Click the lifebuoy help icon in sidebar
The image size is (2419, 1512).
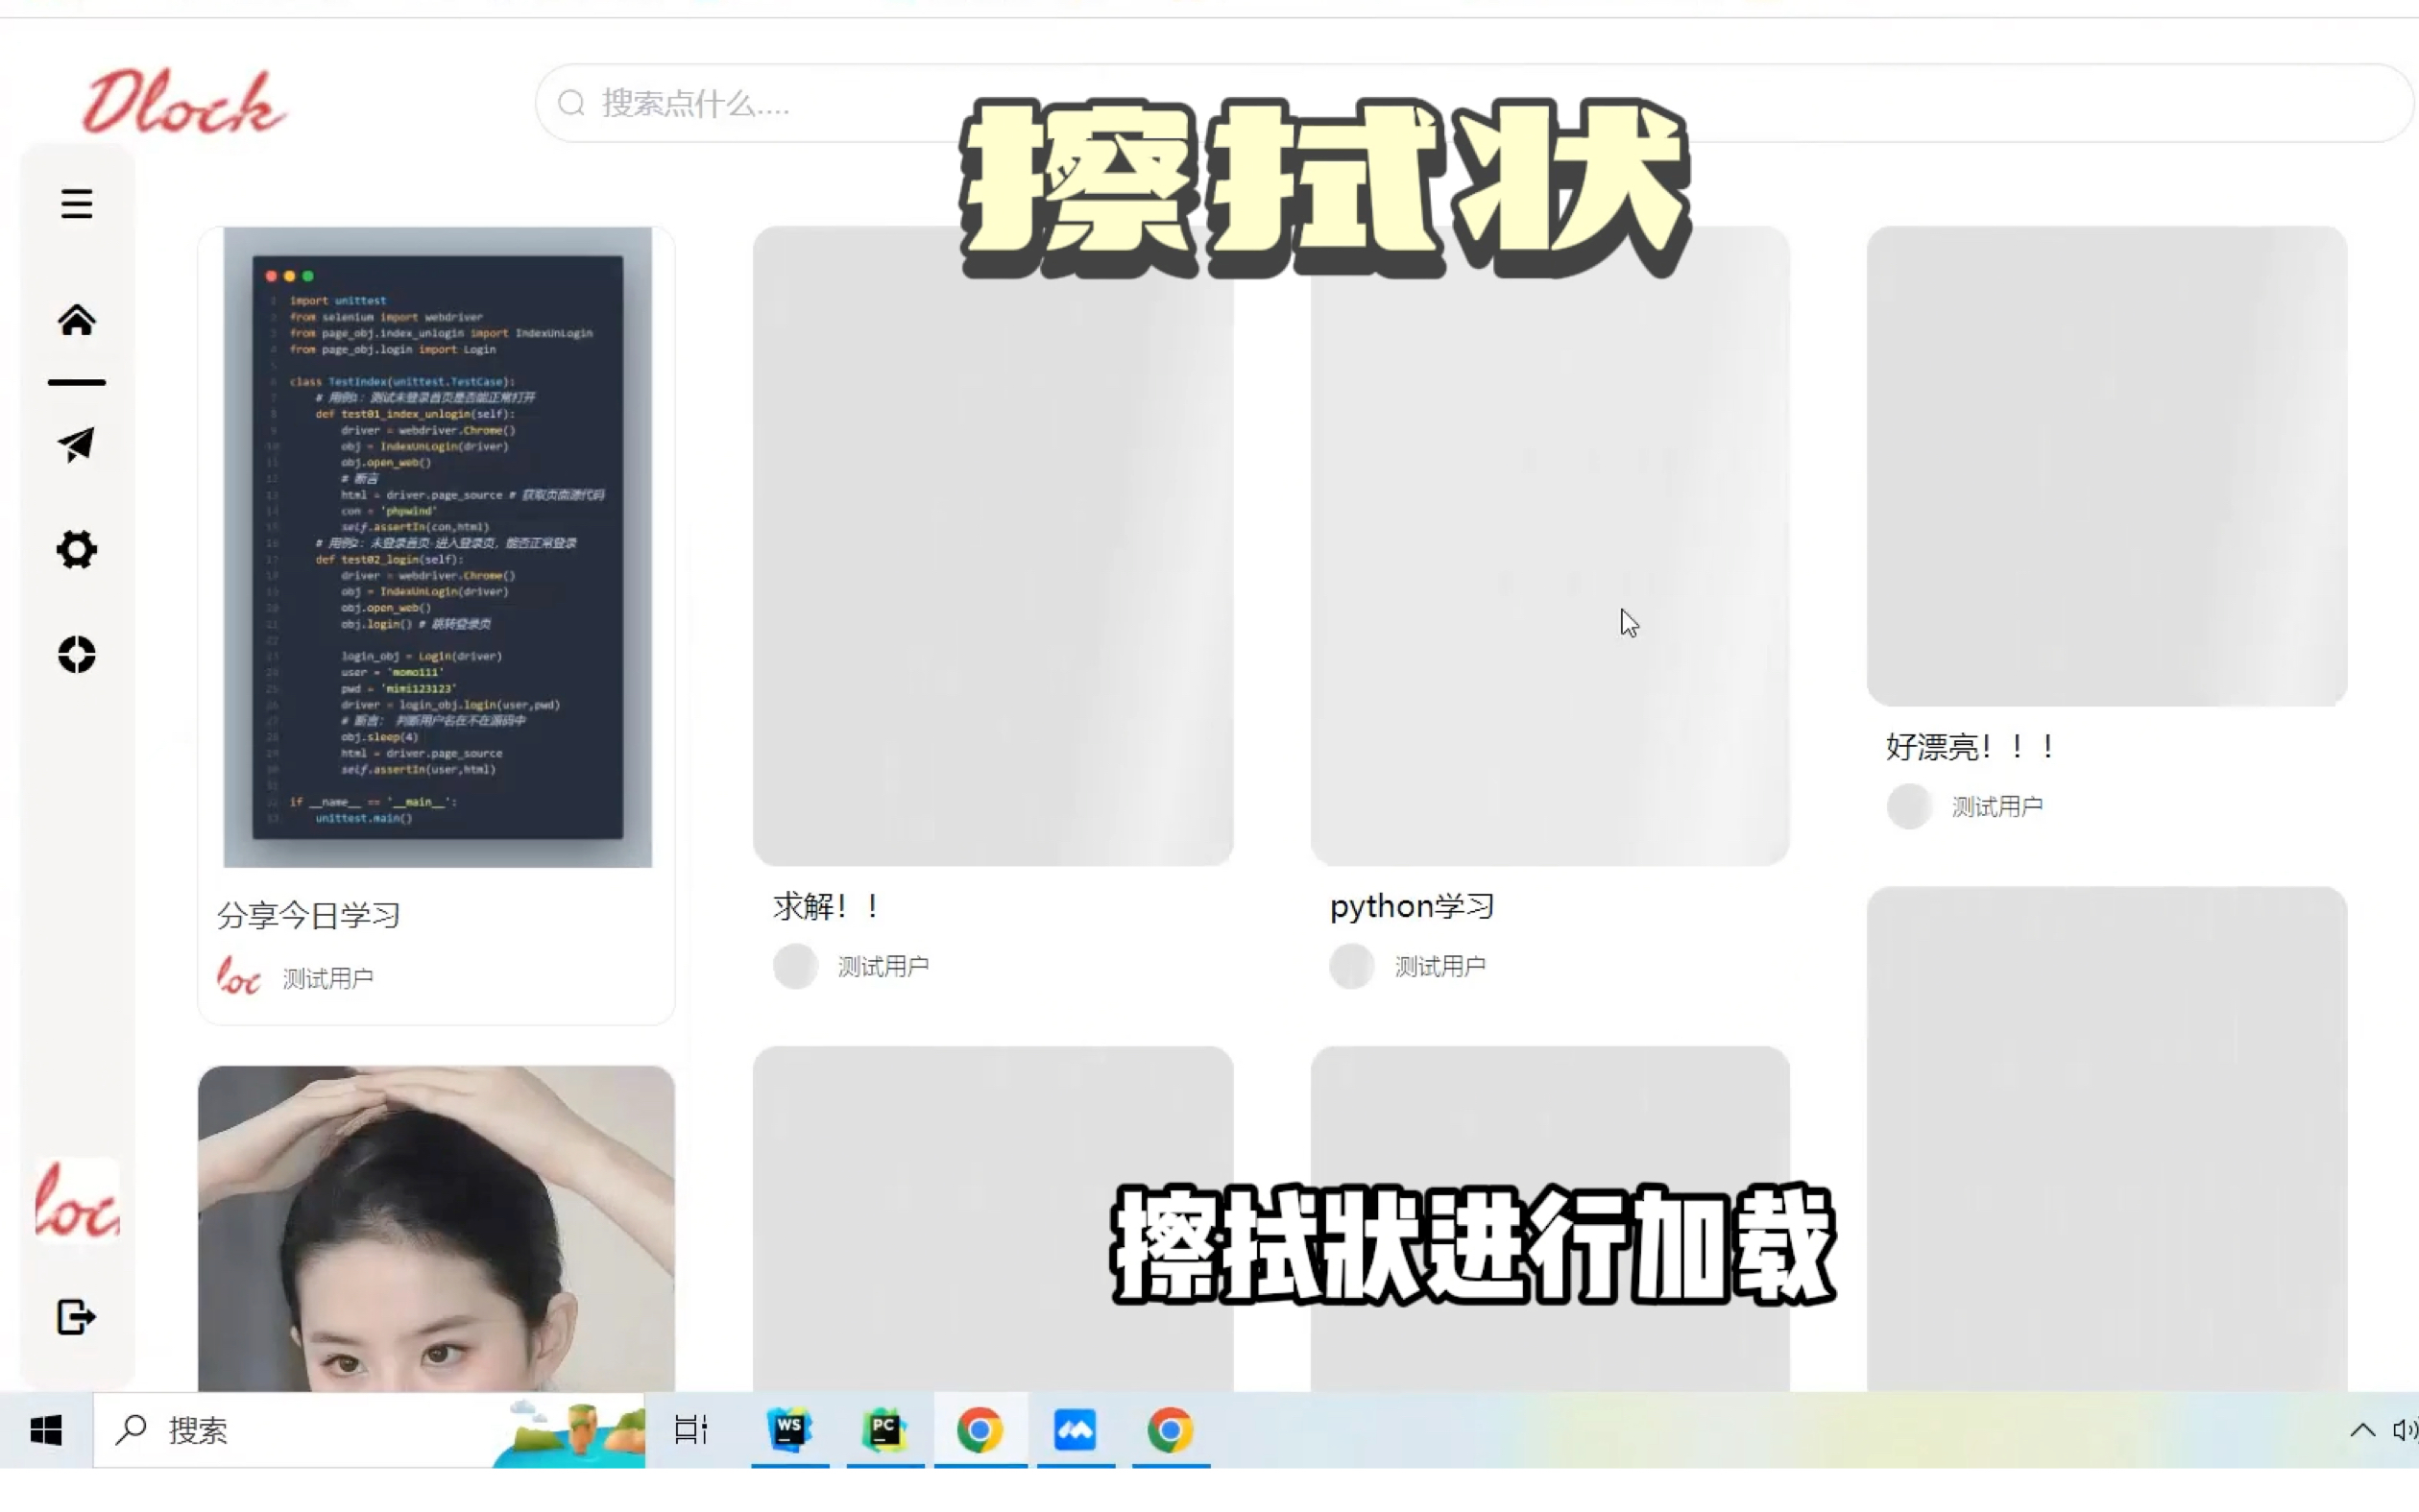[x=76, y=655]
